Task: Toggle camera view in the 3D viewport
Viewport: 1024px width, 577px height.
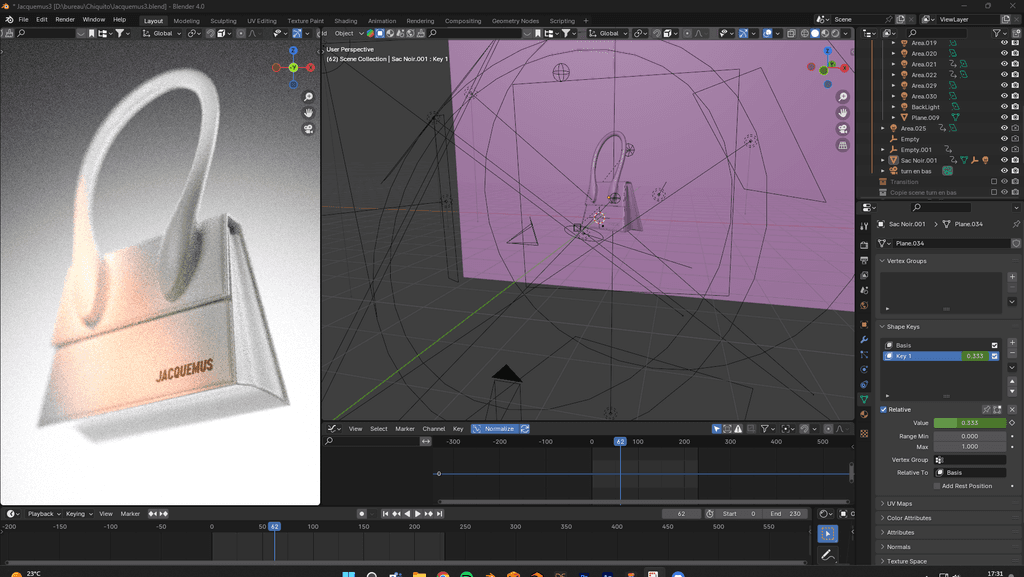Action: click(843, 129)
